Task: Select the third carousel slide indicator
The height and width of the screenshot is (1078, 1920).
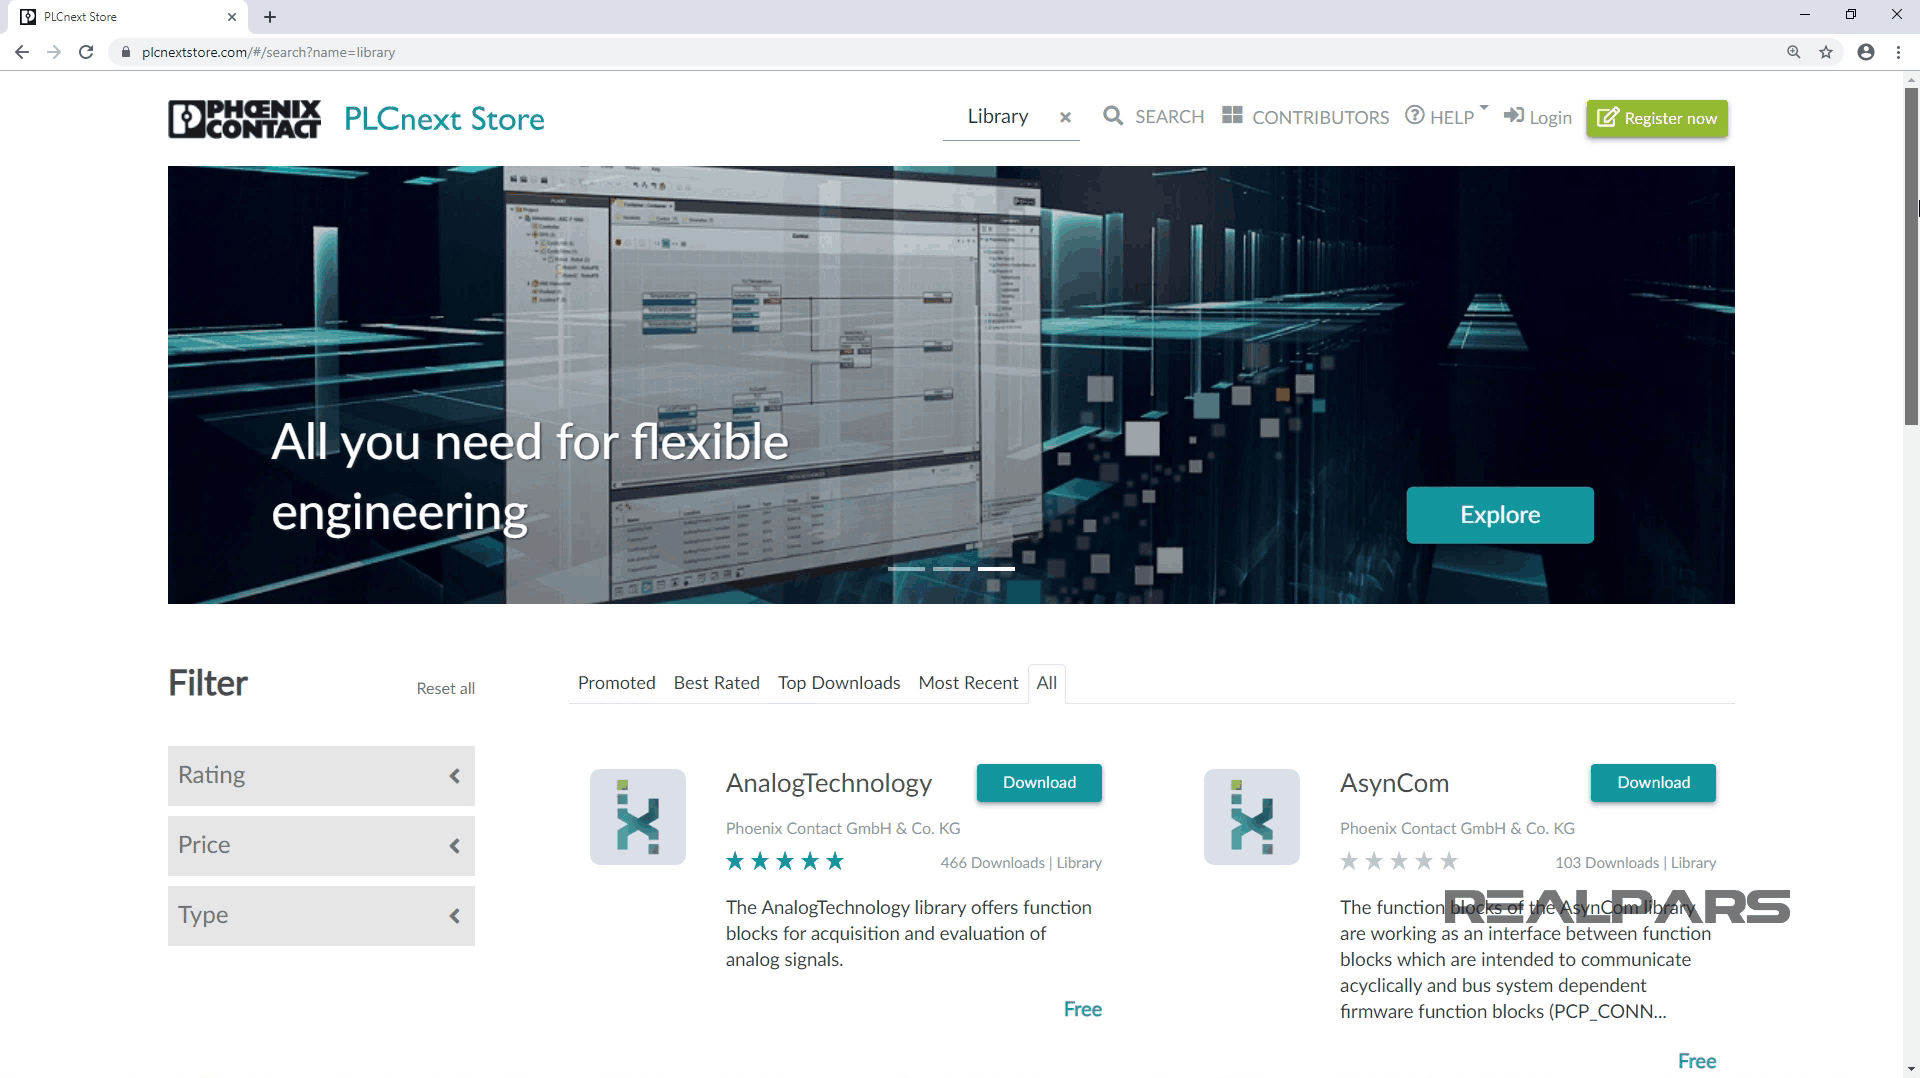Action: click(995, 568)
